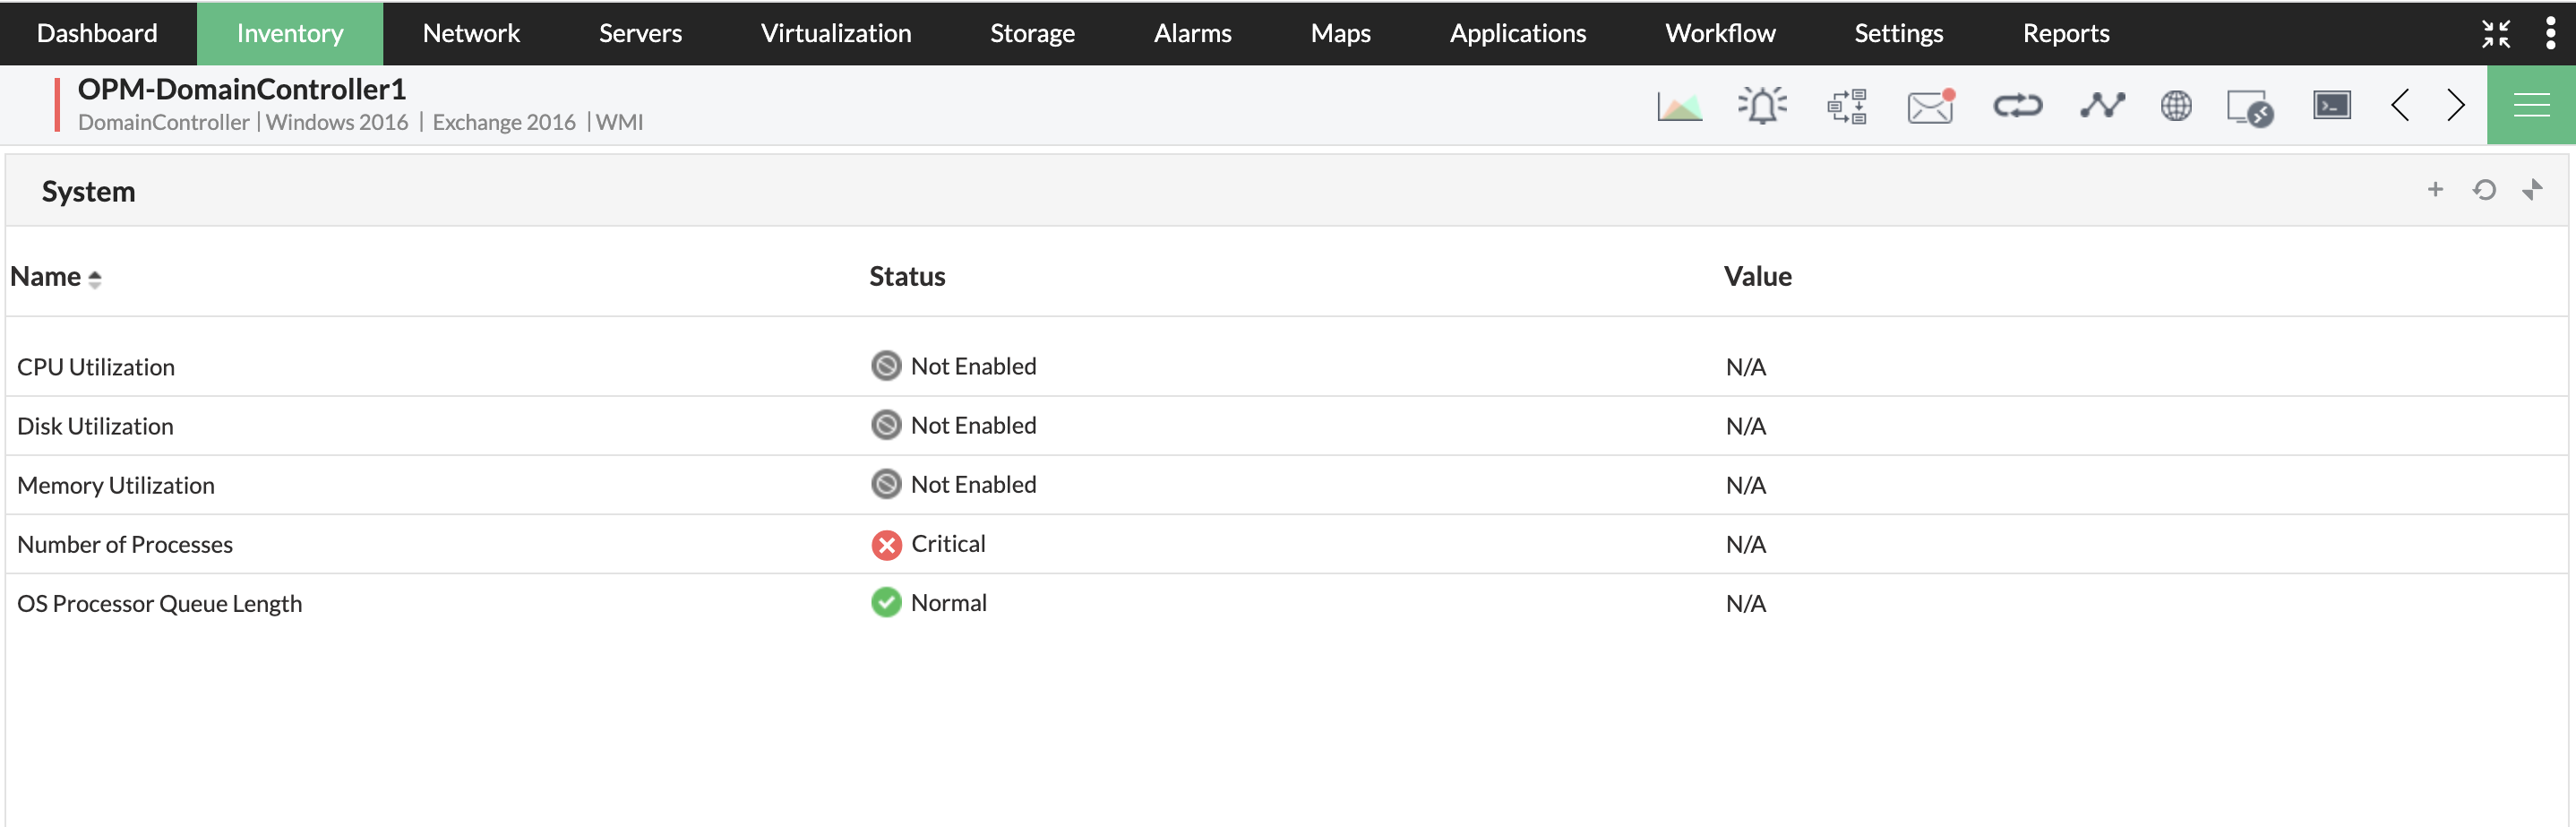This screenshot has width=2576, height=827.
Task: Refresh the System widget
Action: (2484, 190)
